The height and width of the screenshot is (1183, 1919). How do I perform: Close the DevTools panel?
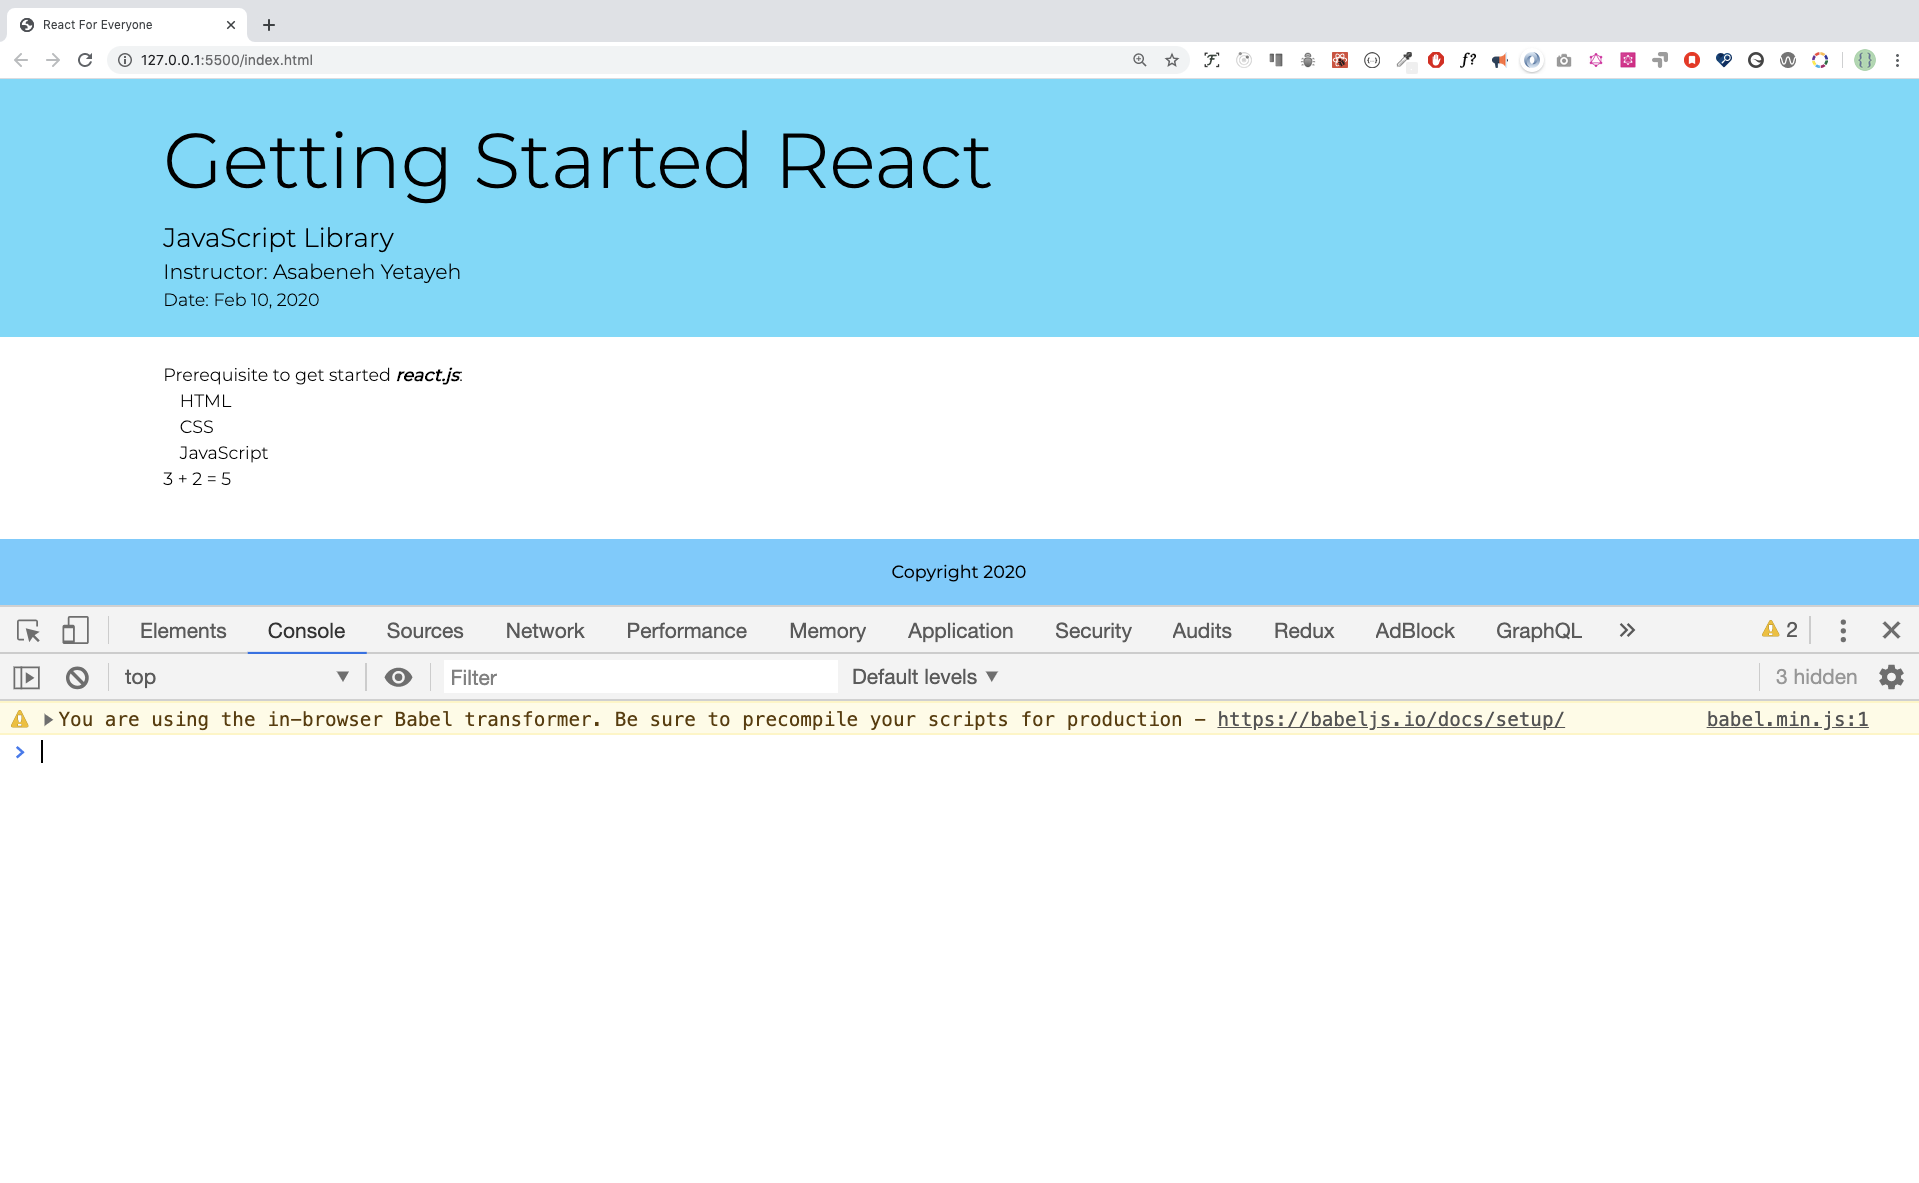(x=1891, y=630)
